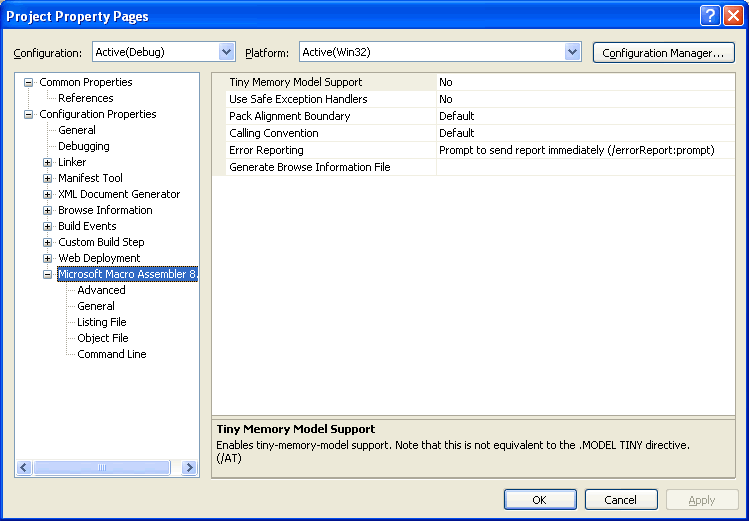Expand the Linker node
Image resolution: width=749 pixels, height=521 pixels.
coord(47,162)
